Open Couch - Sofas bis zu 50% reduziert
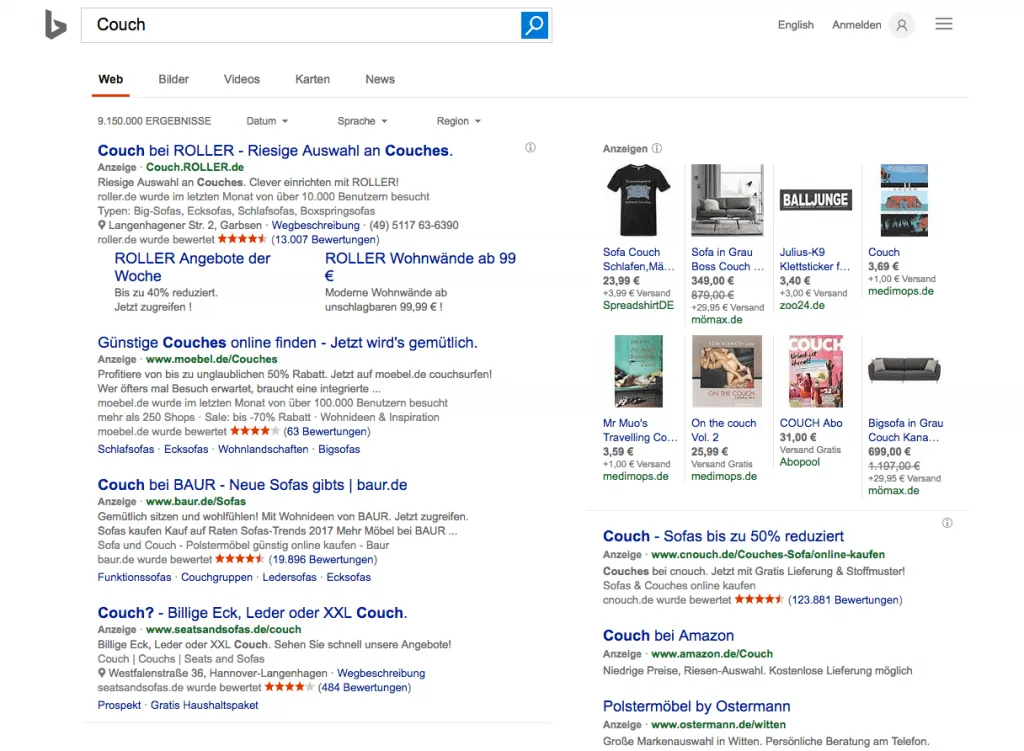The width and height of the screenshot is (1024, 751). (x=723, y=536)
